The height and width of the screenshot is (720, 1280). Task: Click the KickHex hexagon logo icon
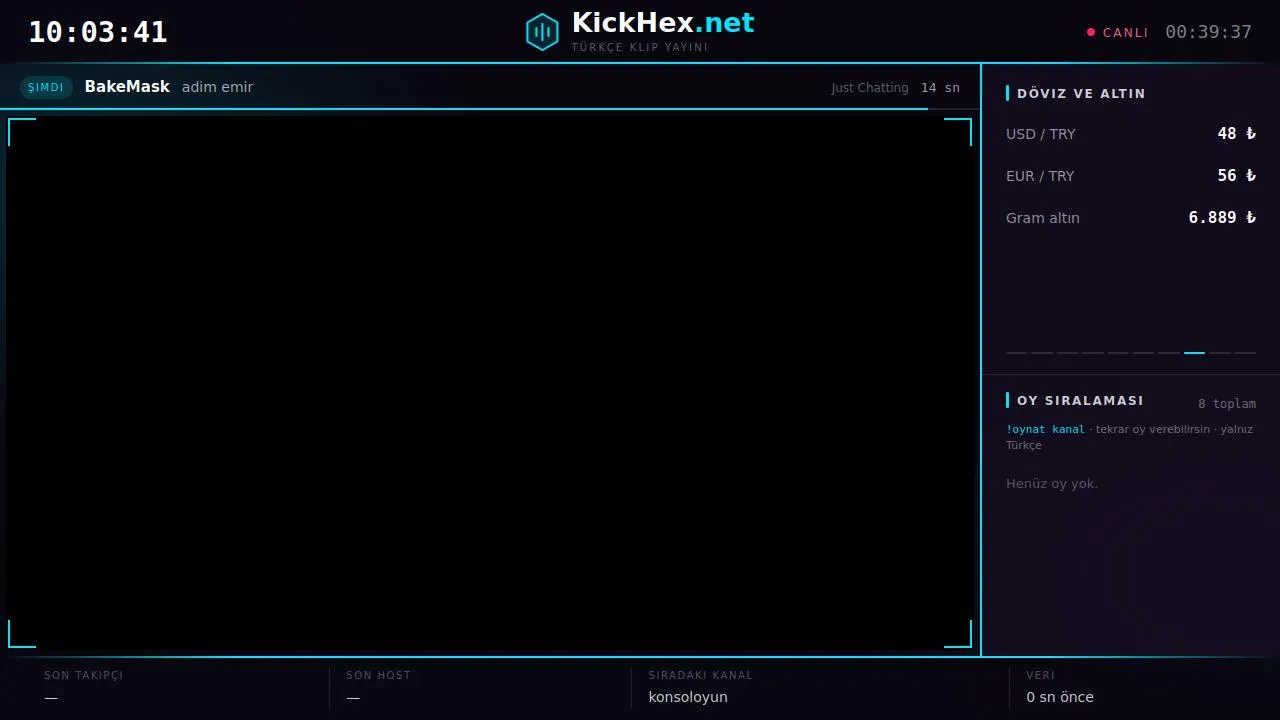542,32
